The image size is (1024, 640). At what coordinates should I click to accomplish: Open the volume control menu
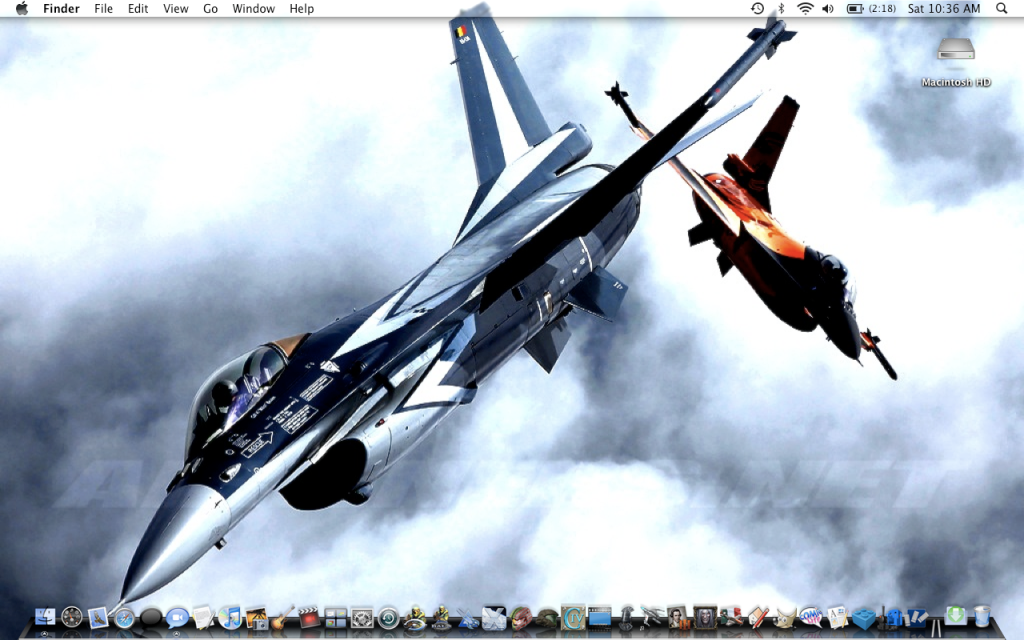click(x=828, y=8)
